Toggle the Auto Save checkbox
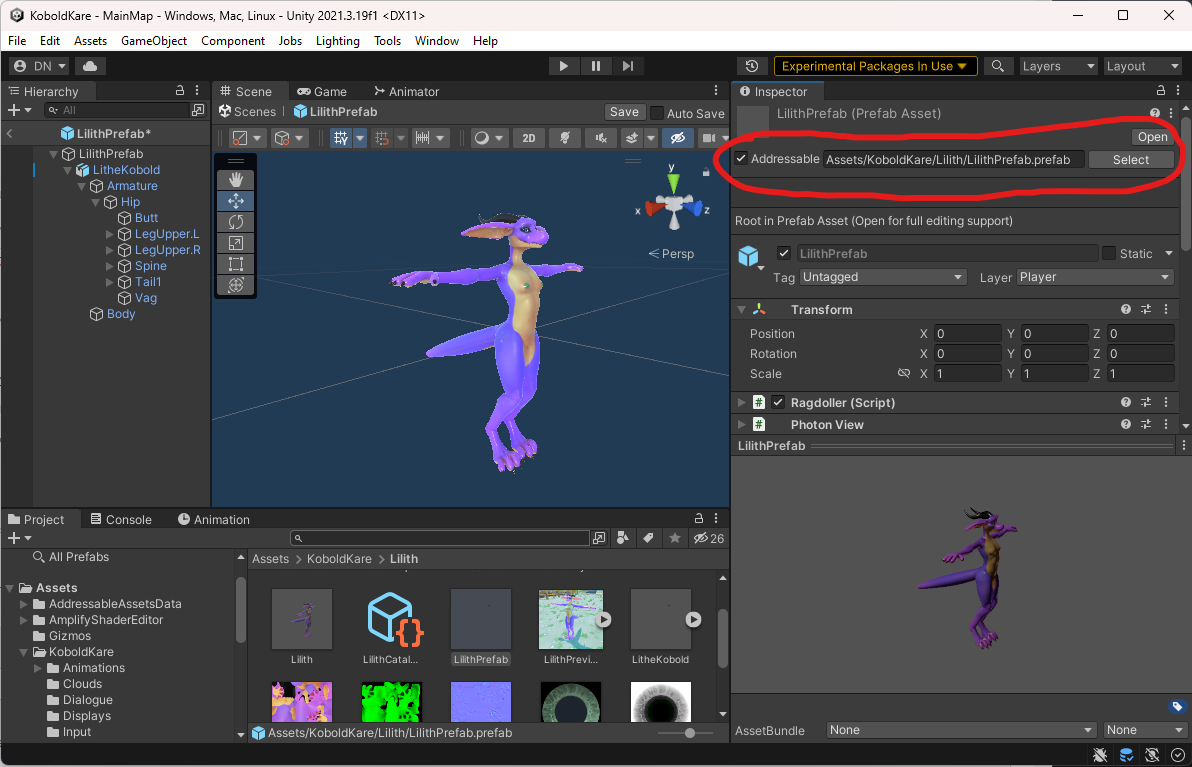This screenshot has height=767, width=1192. click(658, 113)
